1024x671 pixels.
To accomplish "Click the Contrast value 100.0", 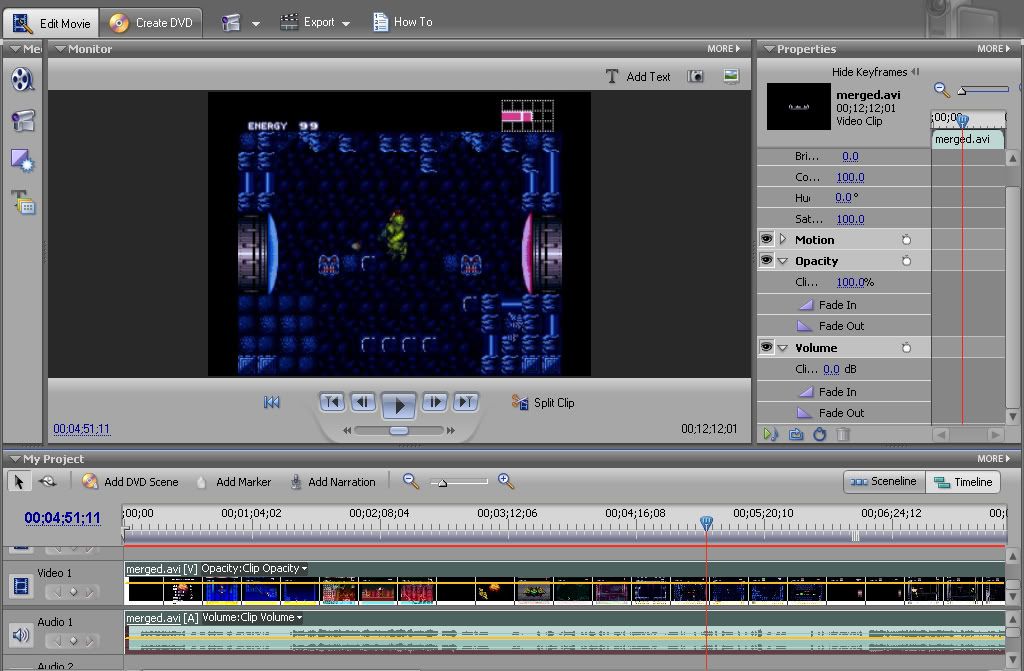I will point(850,177).
